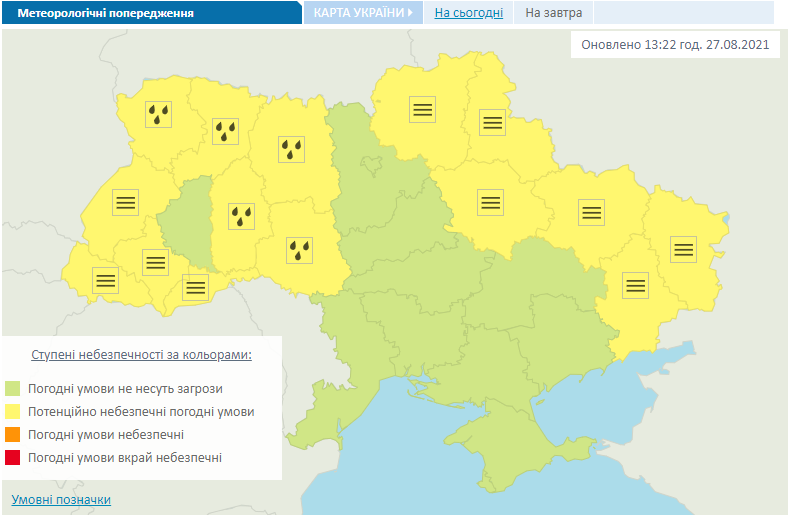The width and height of the screenshot is (788, 516).
Task: Expand the КАРТА УКРАЇНИ dropdown
Action: 363,13
